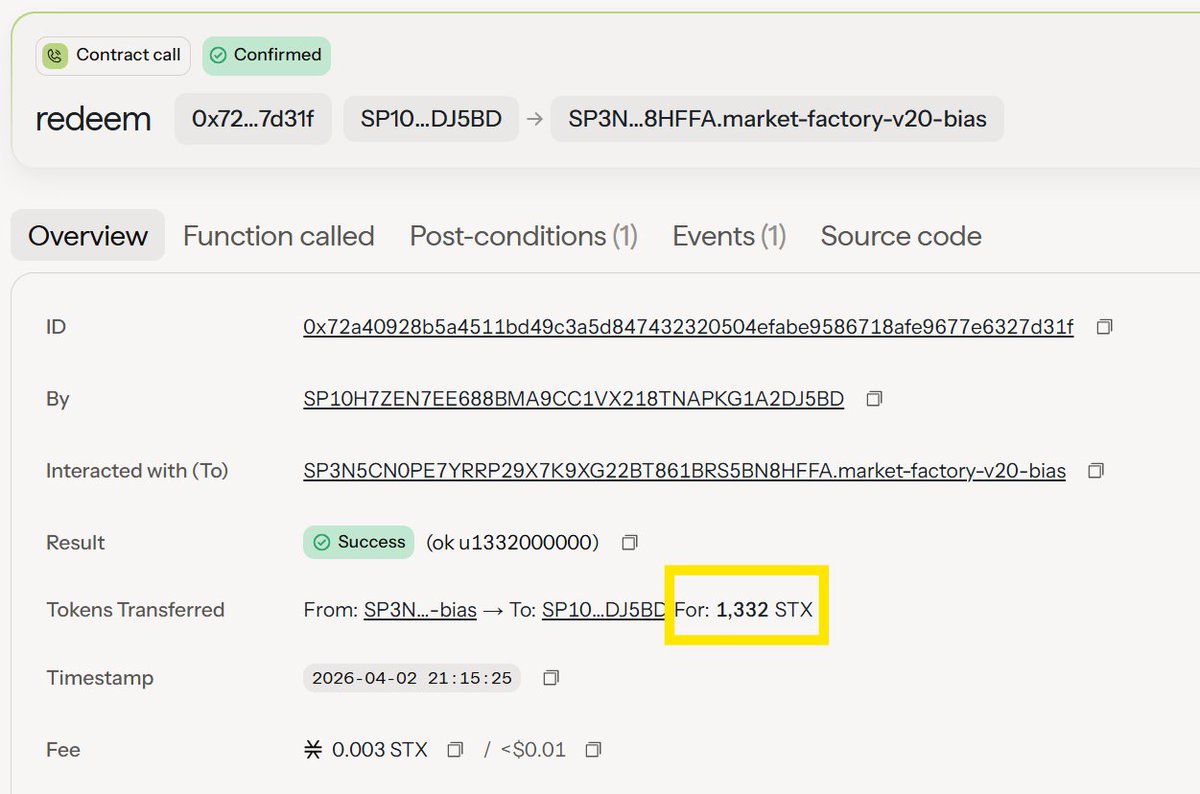The height and width of the screenshot is (794, 1200).
Task: Click the 0x72...7d31f header chip
Action: click(253, 119)
